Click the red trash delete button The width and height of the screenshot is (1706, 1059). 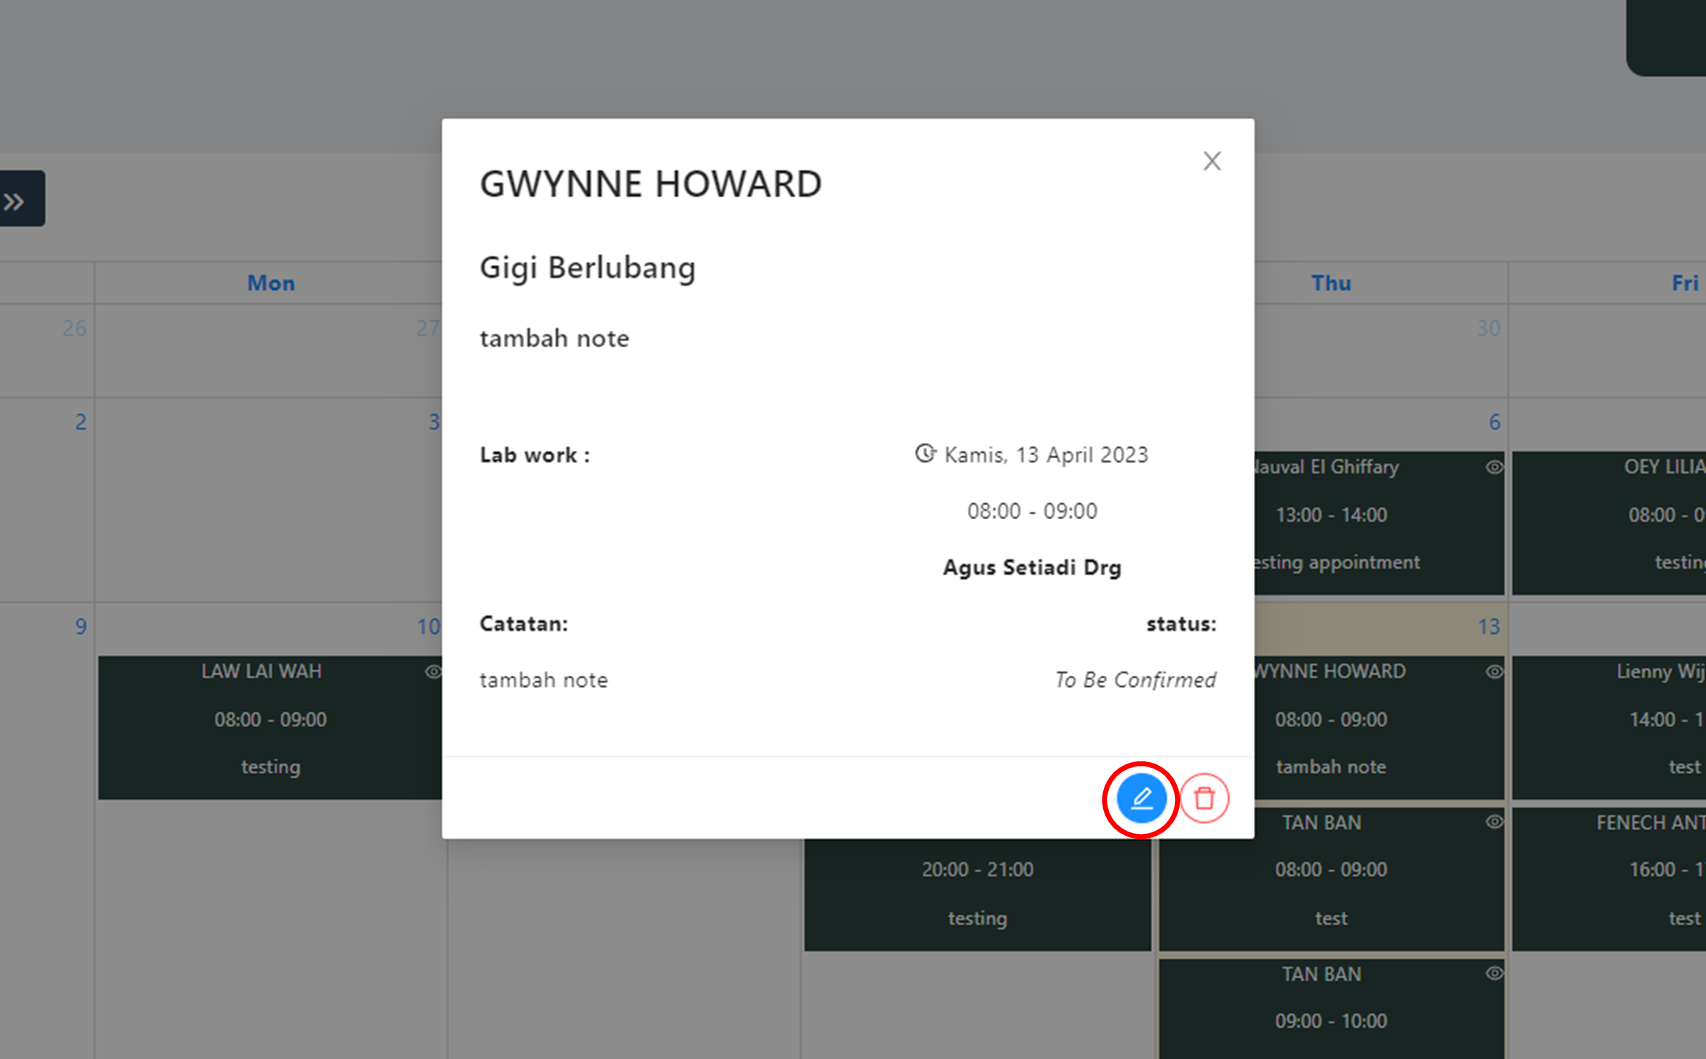(1205, 799)
